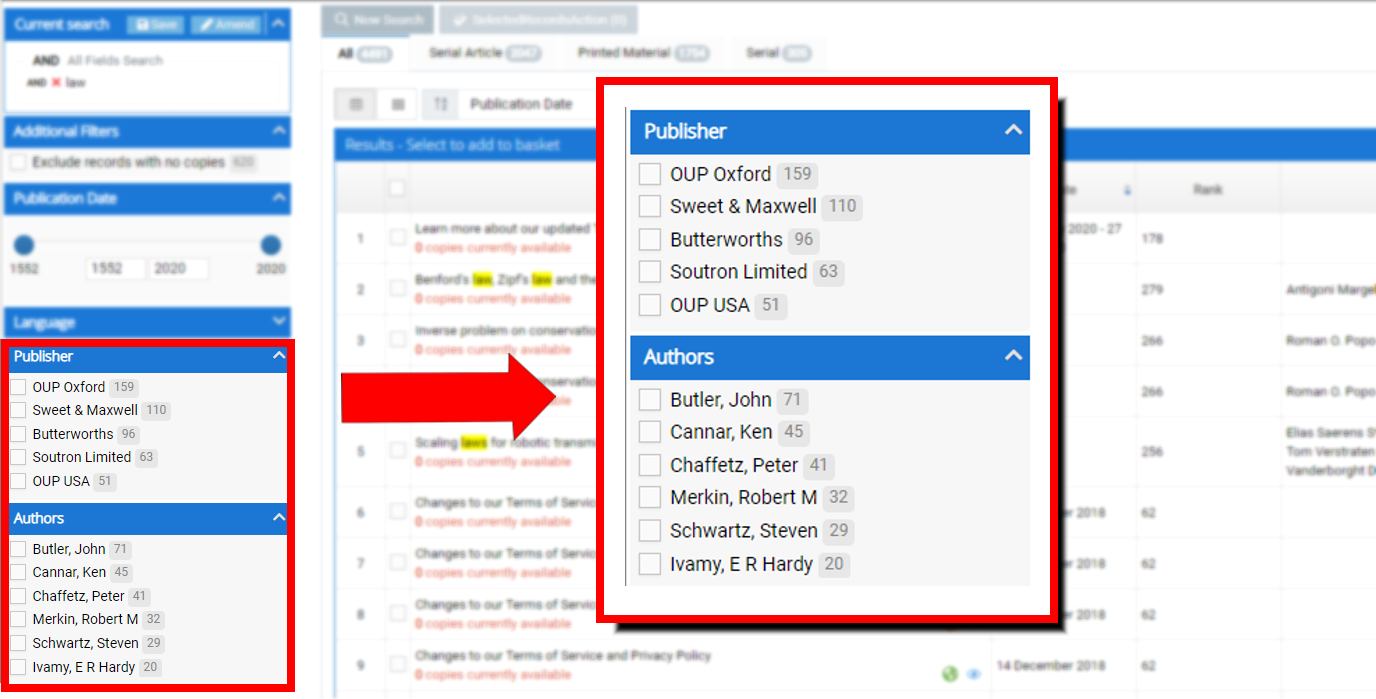
Task: Switch to the compact list view icon
Action: 398,104
